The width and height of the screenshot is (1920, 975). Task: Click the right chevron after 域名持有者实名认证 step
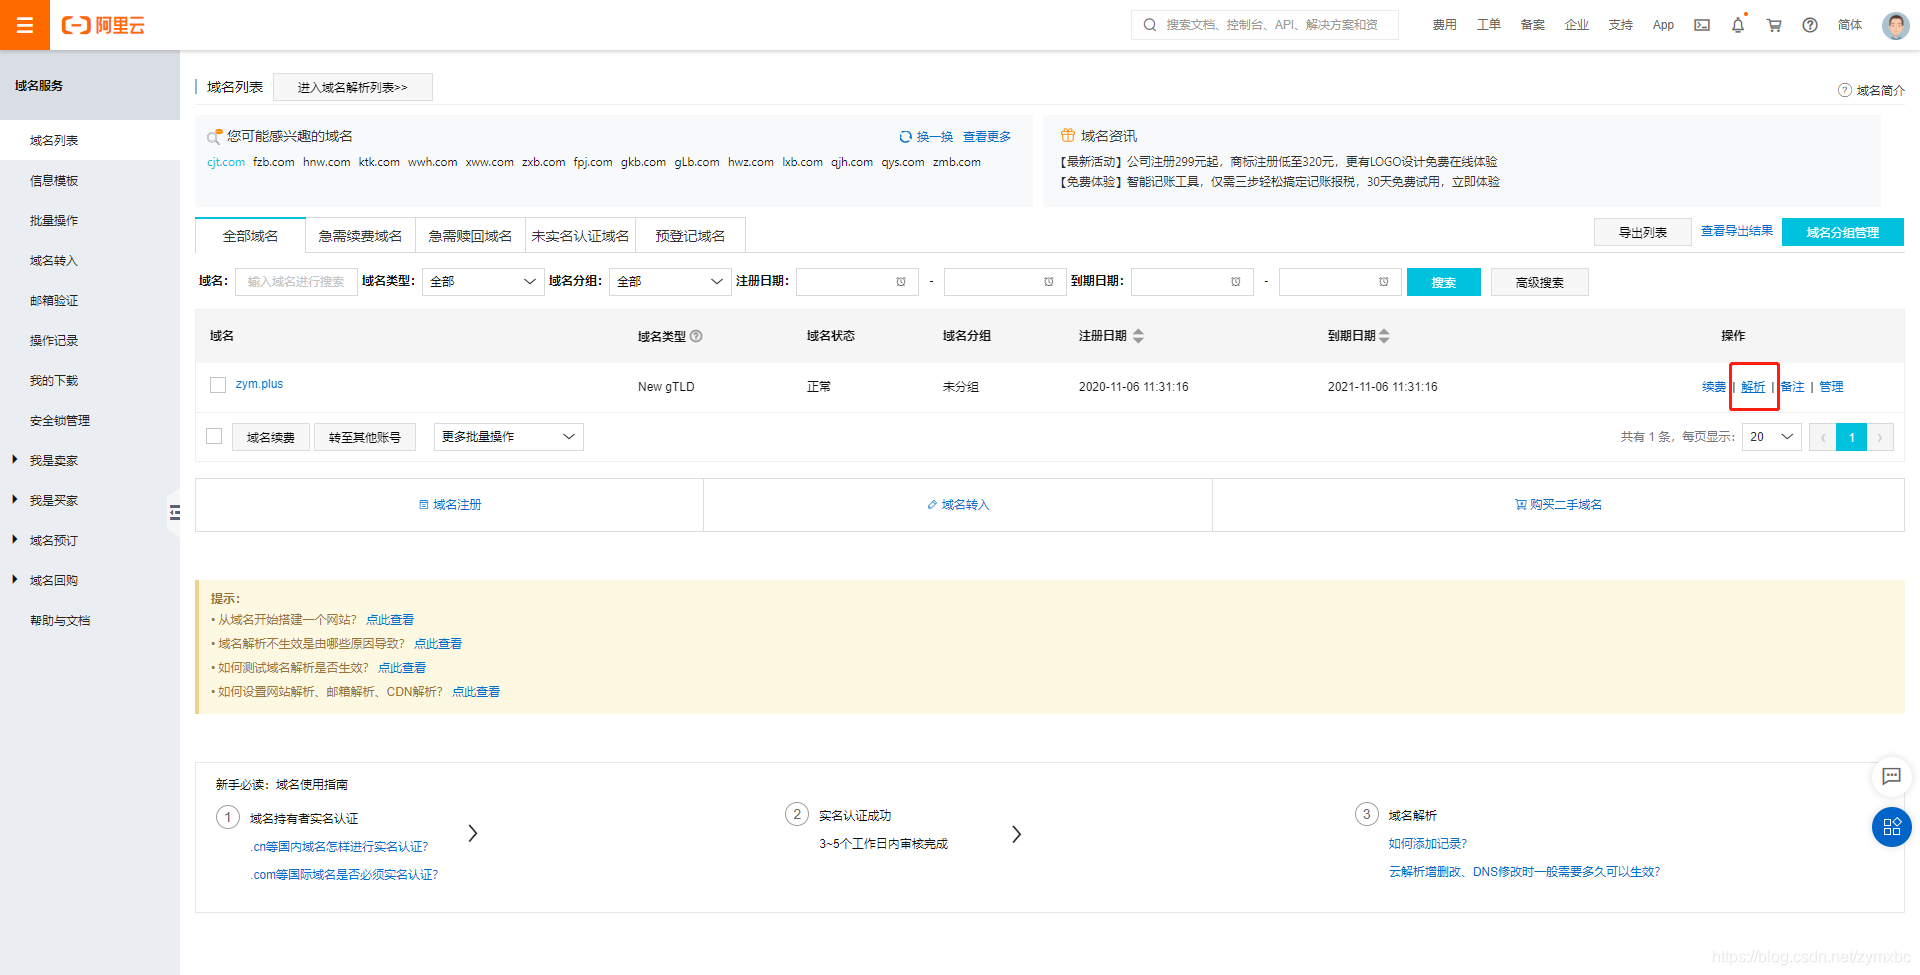tap(473, 833)
